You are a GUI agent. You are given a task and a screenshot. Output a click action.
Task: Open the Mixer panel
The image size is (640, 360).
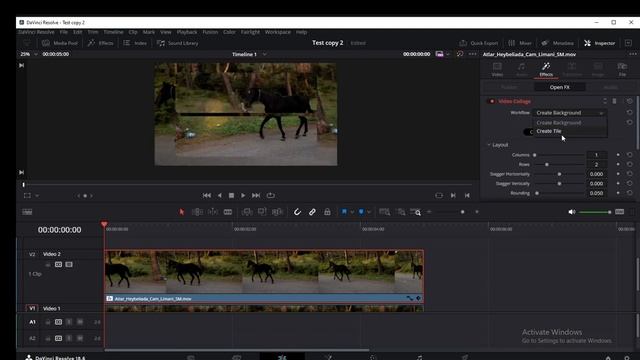[520, 43]
